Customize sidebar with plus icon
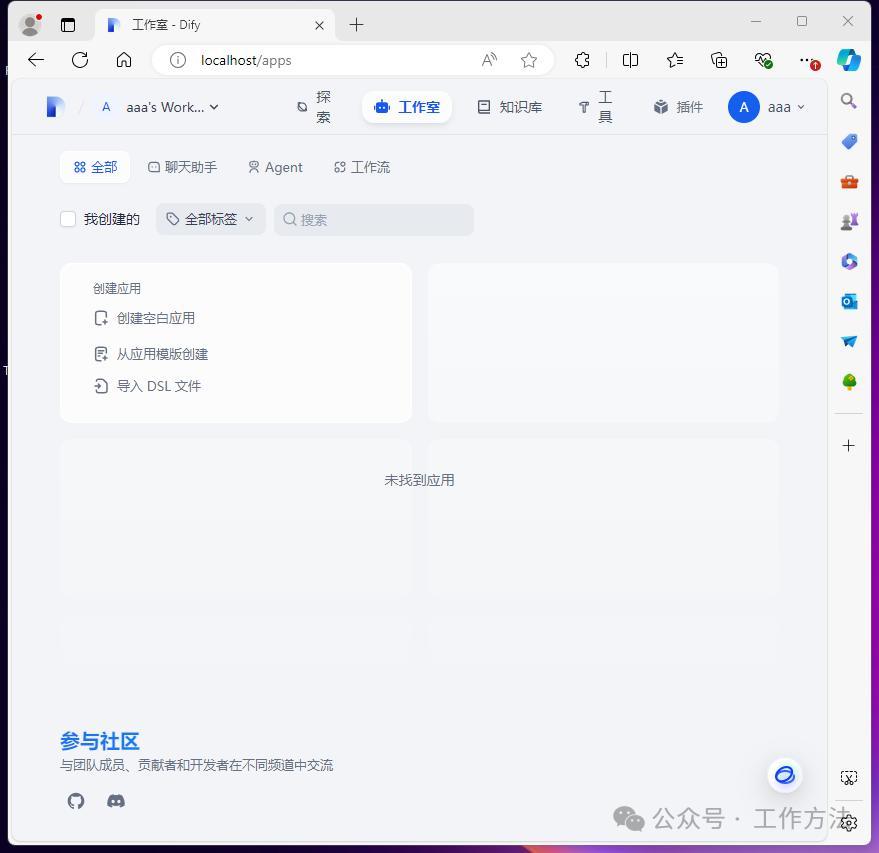The height and width of the screenshot is (853, 879). click(849, 446)
